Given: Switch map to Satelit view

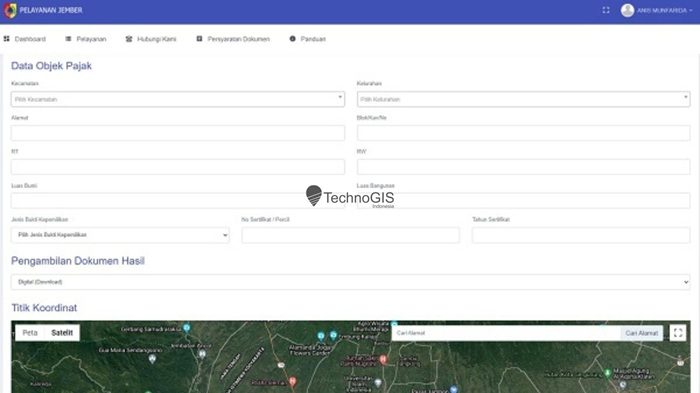Looking at the screenshot, I should tap(62, 333).
